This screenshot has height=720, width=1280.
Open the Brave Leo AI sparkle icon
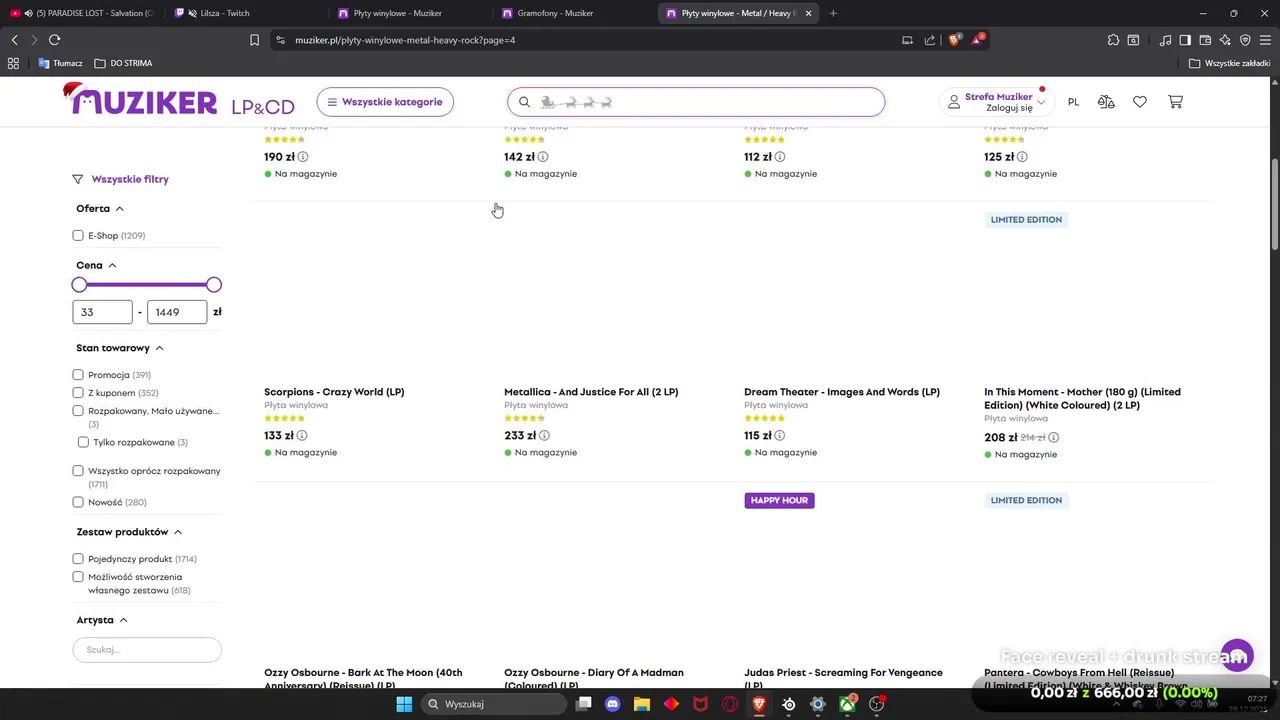point(1225,40)
